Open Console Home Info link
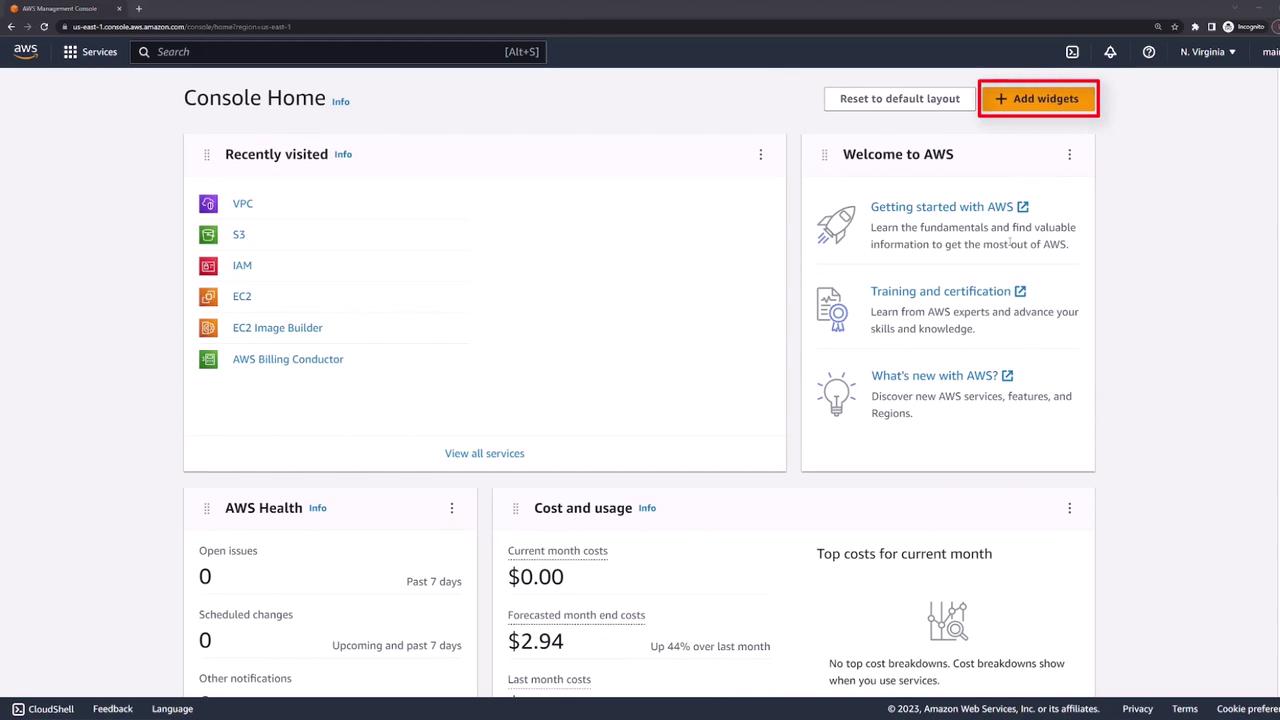 [341, 102]
